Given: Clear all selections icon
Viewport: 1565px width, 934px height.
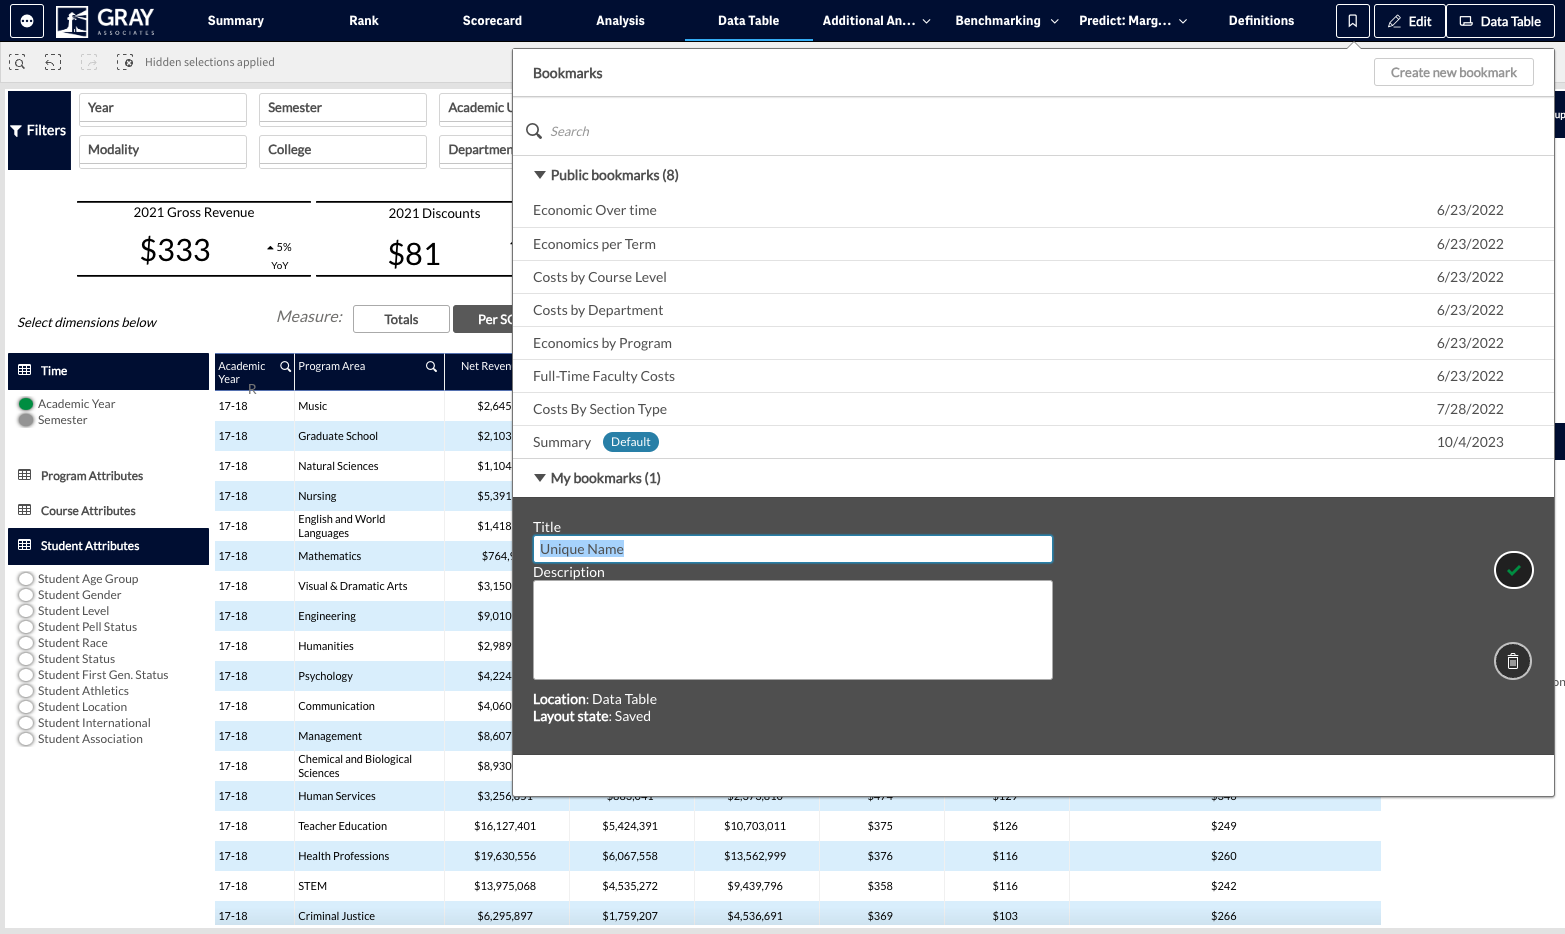Looking at the screenshot, I should (x=125, y=62).
